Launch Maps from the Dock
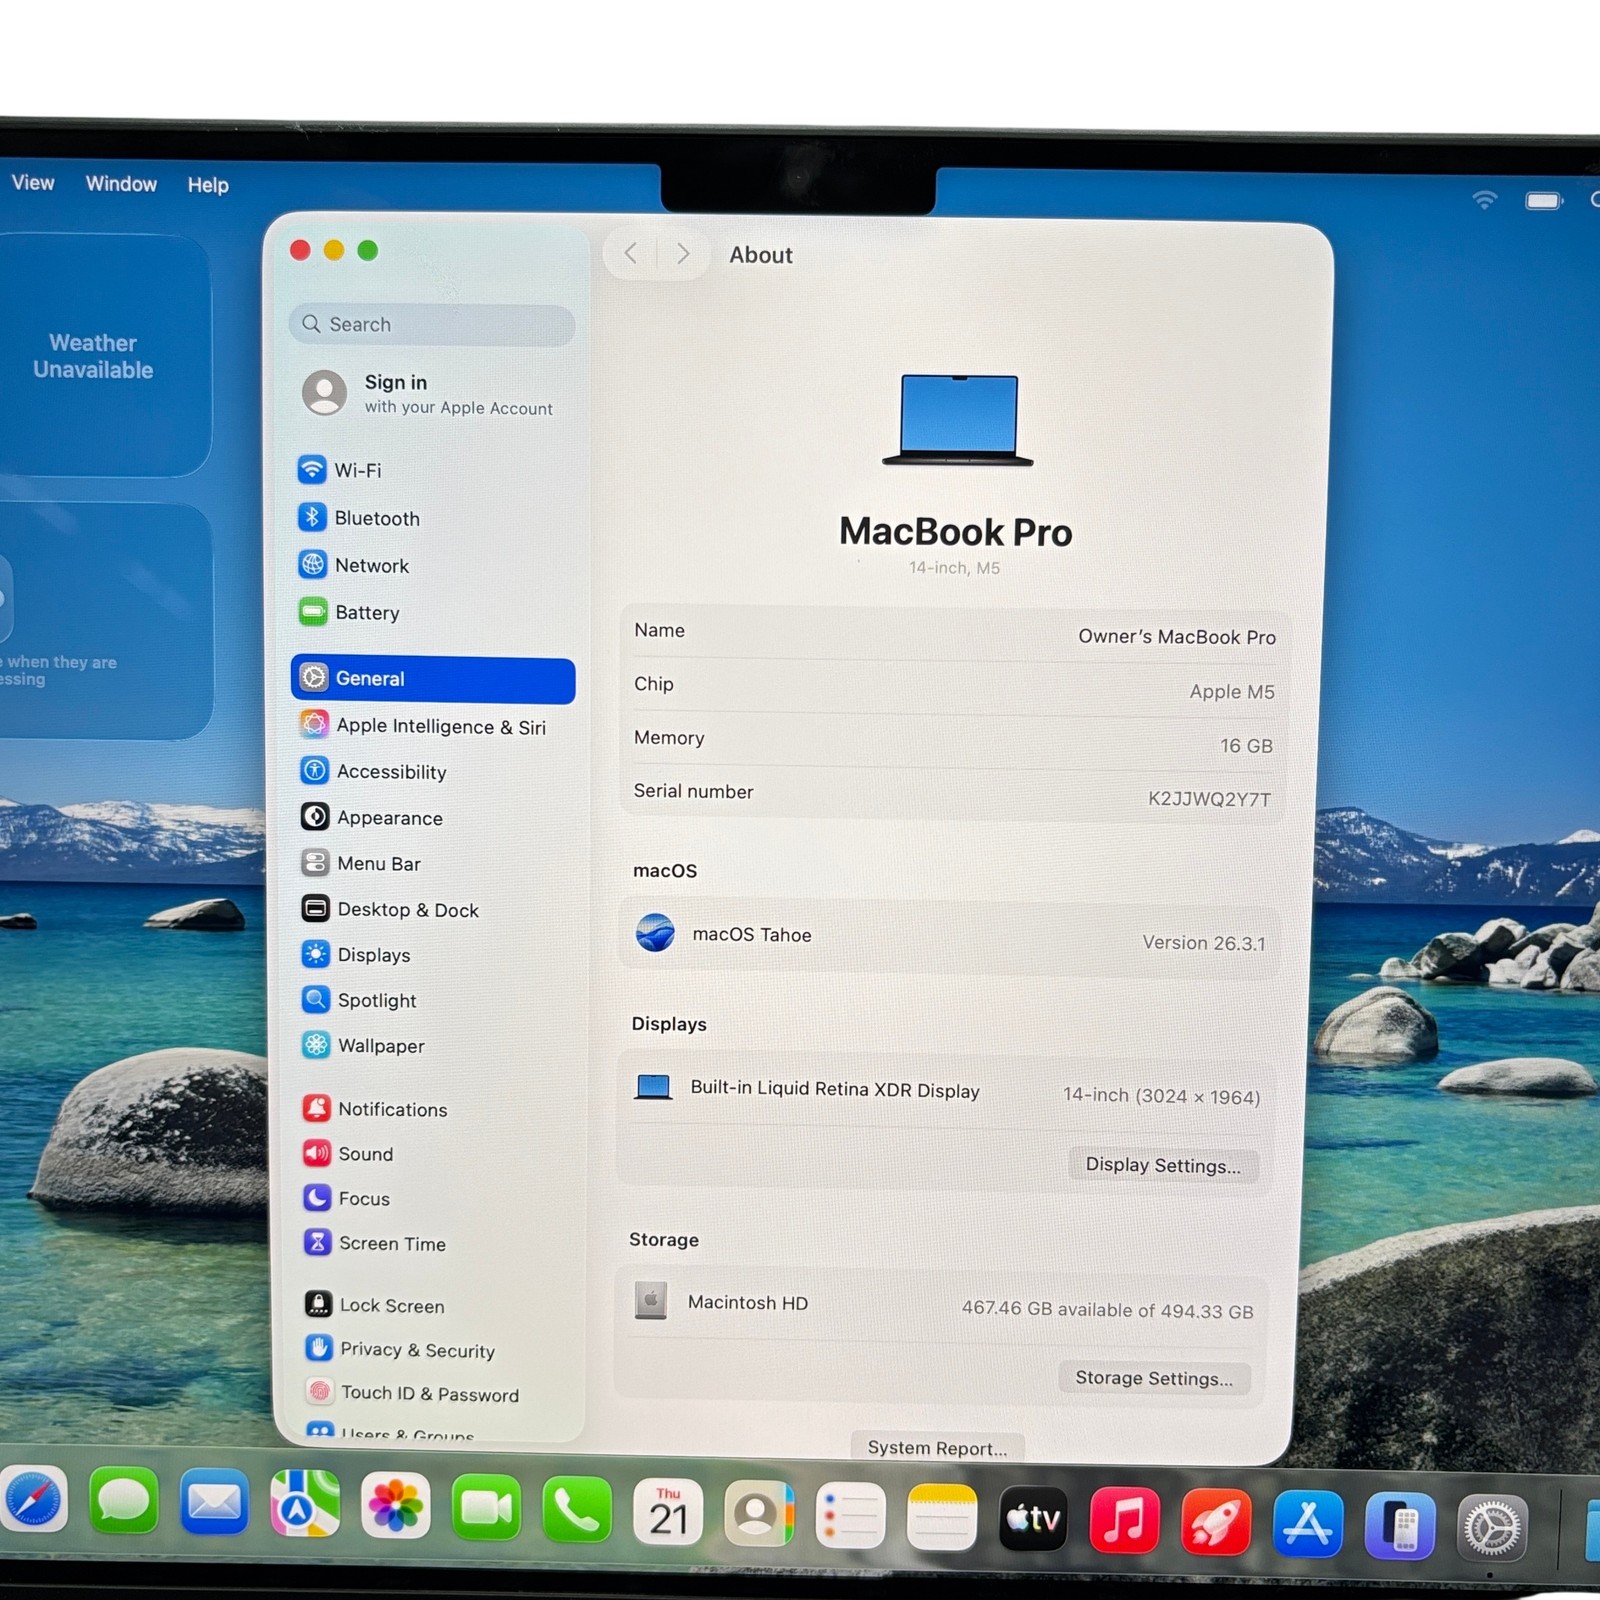The height and width of the screenshot is (1600, 1600). tap(305, 1504)
